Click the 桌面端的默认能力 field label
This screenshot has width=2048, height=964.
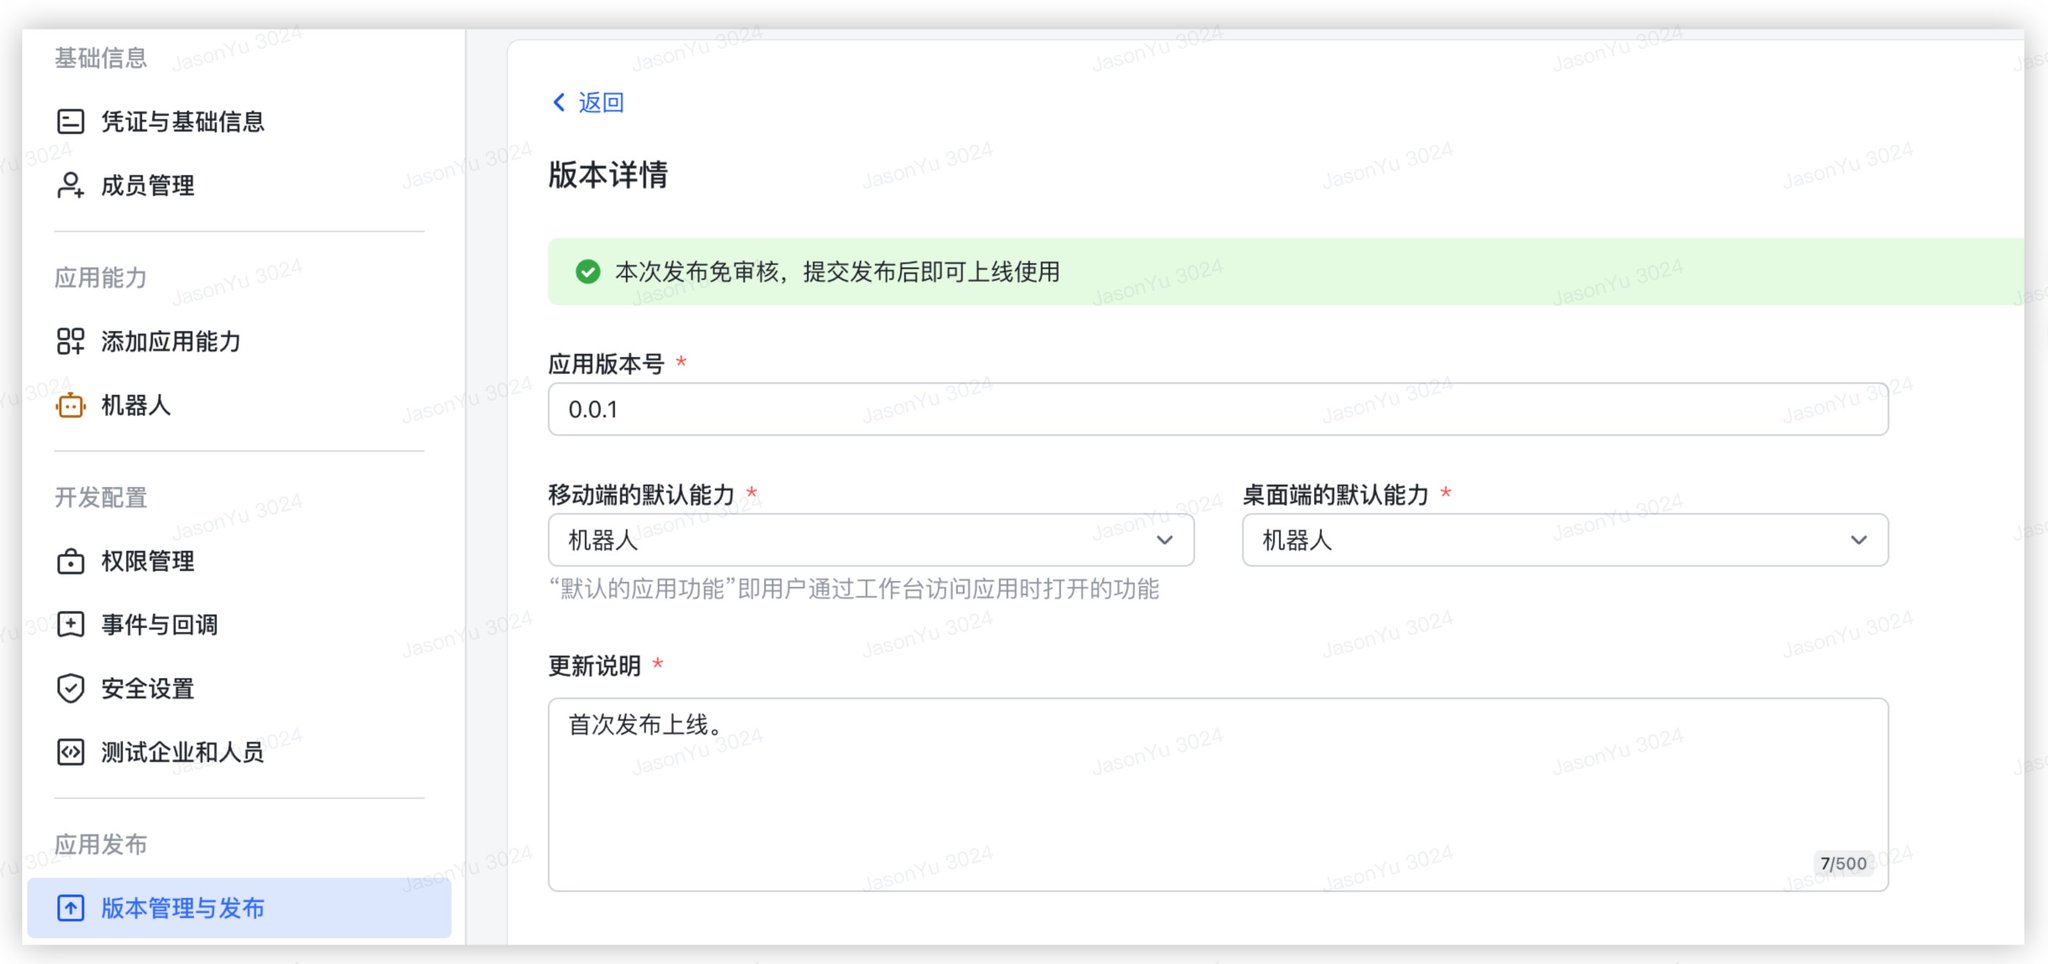click(1335, 495)
